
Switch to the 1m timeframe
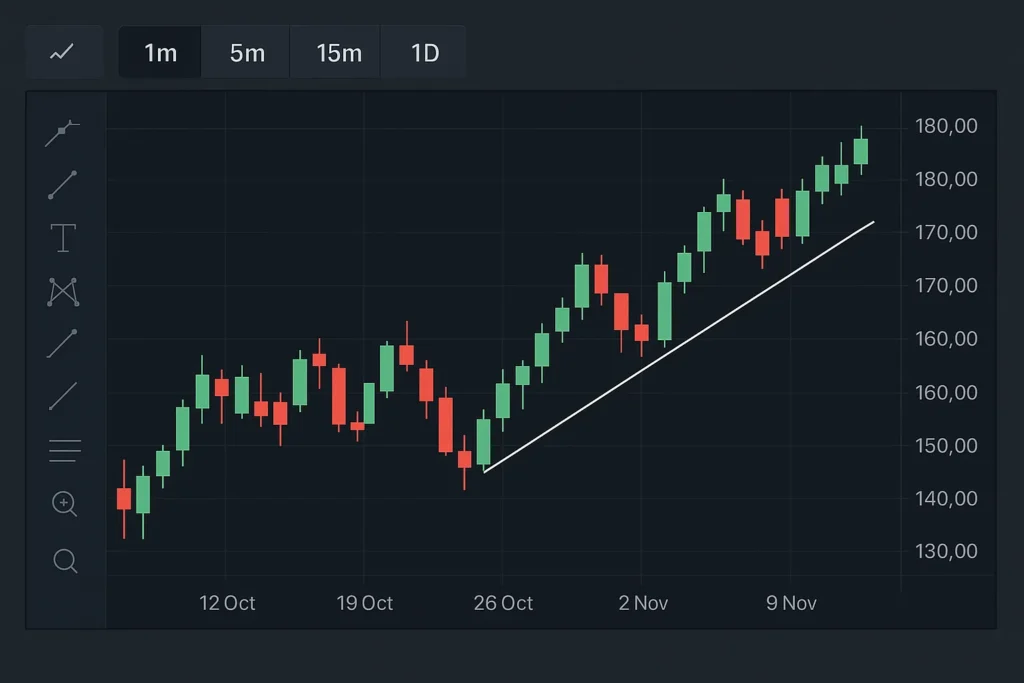[x=160, y=52]
